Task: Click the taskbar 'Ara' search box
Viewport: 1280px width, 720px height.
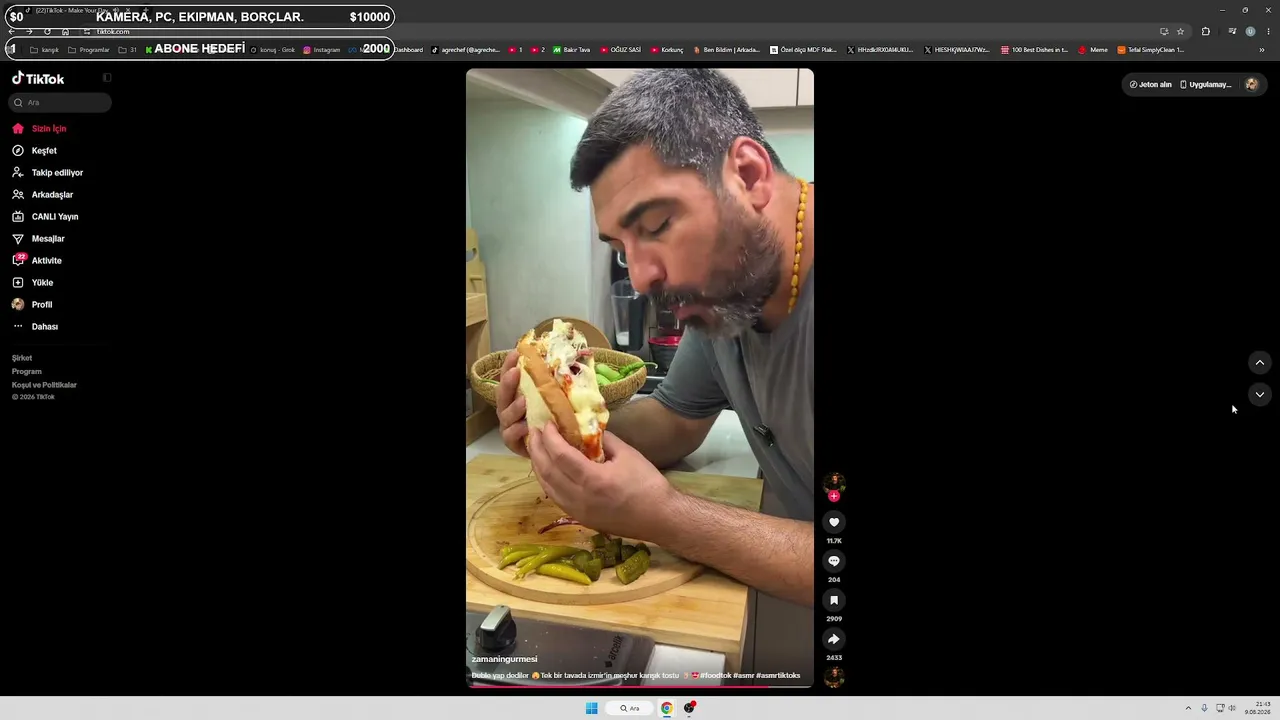Action: point(629,708)
